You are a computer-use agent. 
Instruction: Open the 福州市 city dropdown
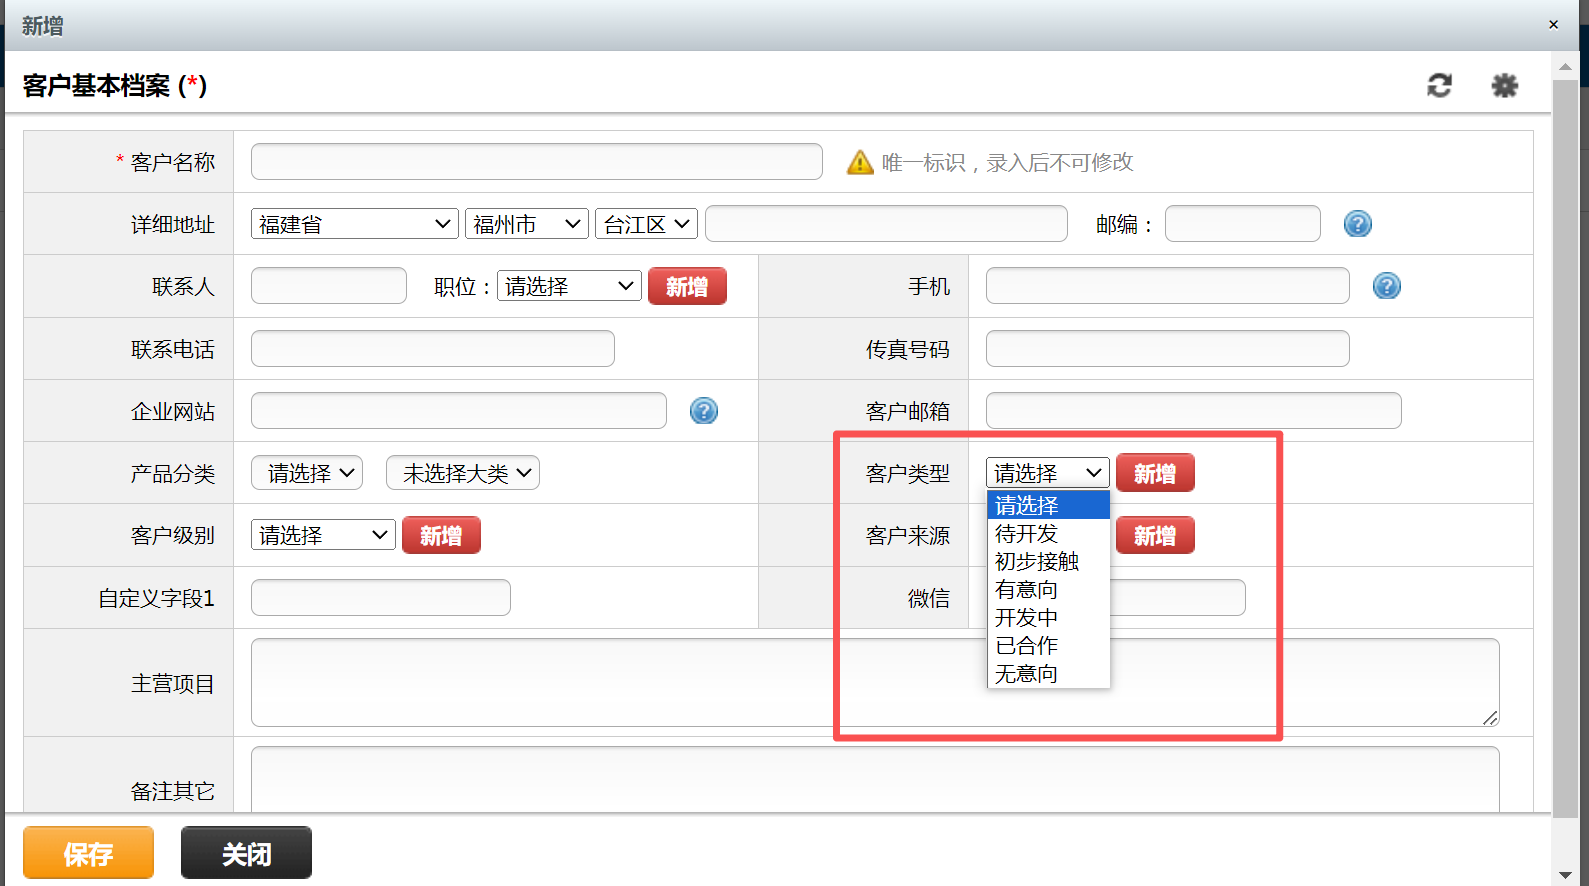(x=526, y=224)
